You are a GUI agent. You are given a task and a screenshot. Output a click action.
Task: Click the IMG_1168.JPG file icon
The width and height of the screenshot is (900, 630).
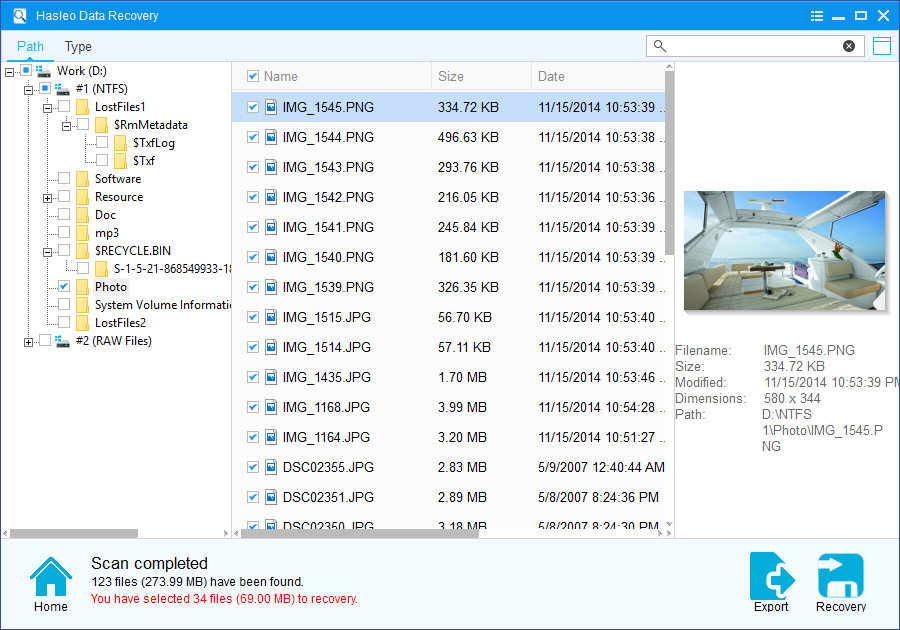(x=271, y=407)
